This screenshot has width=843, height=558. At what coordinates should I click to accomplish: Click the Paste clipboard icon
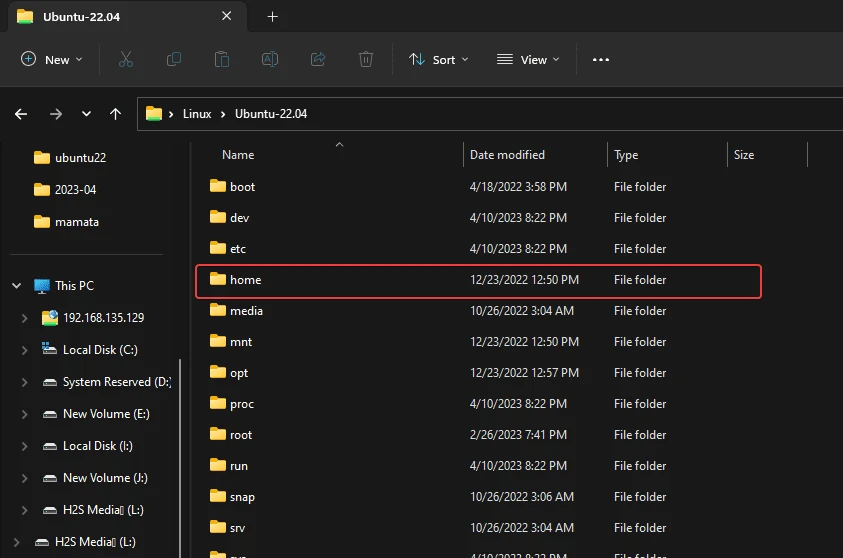coord(222,60)
